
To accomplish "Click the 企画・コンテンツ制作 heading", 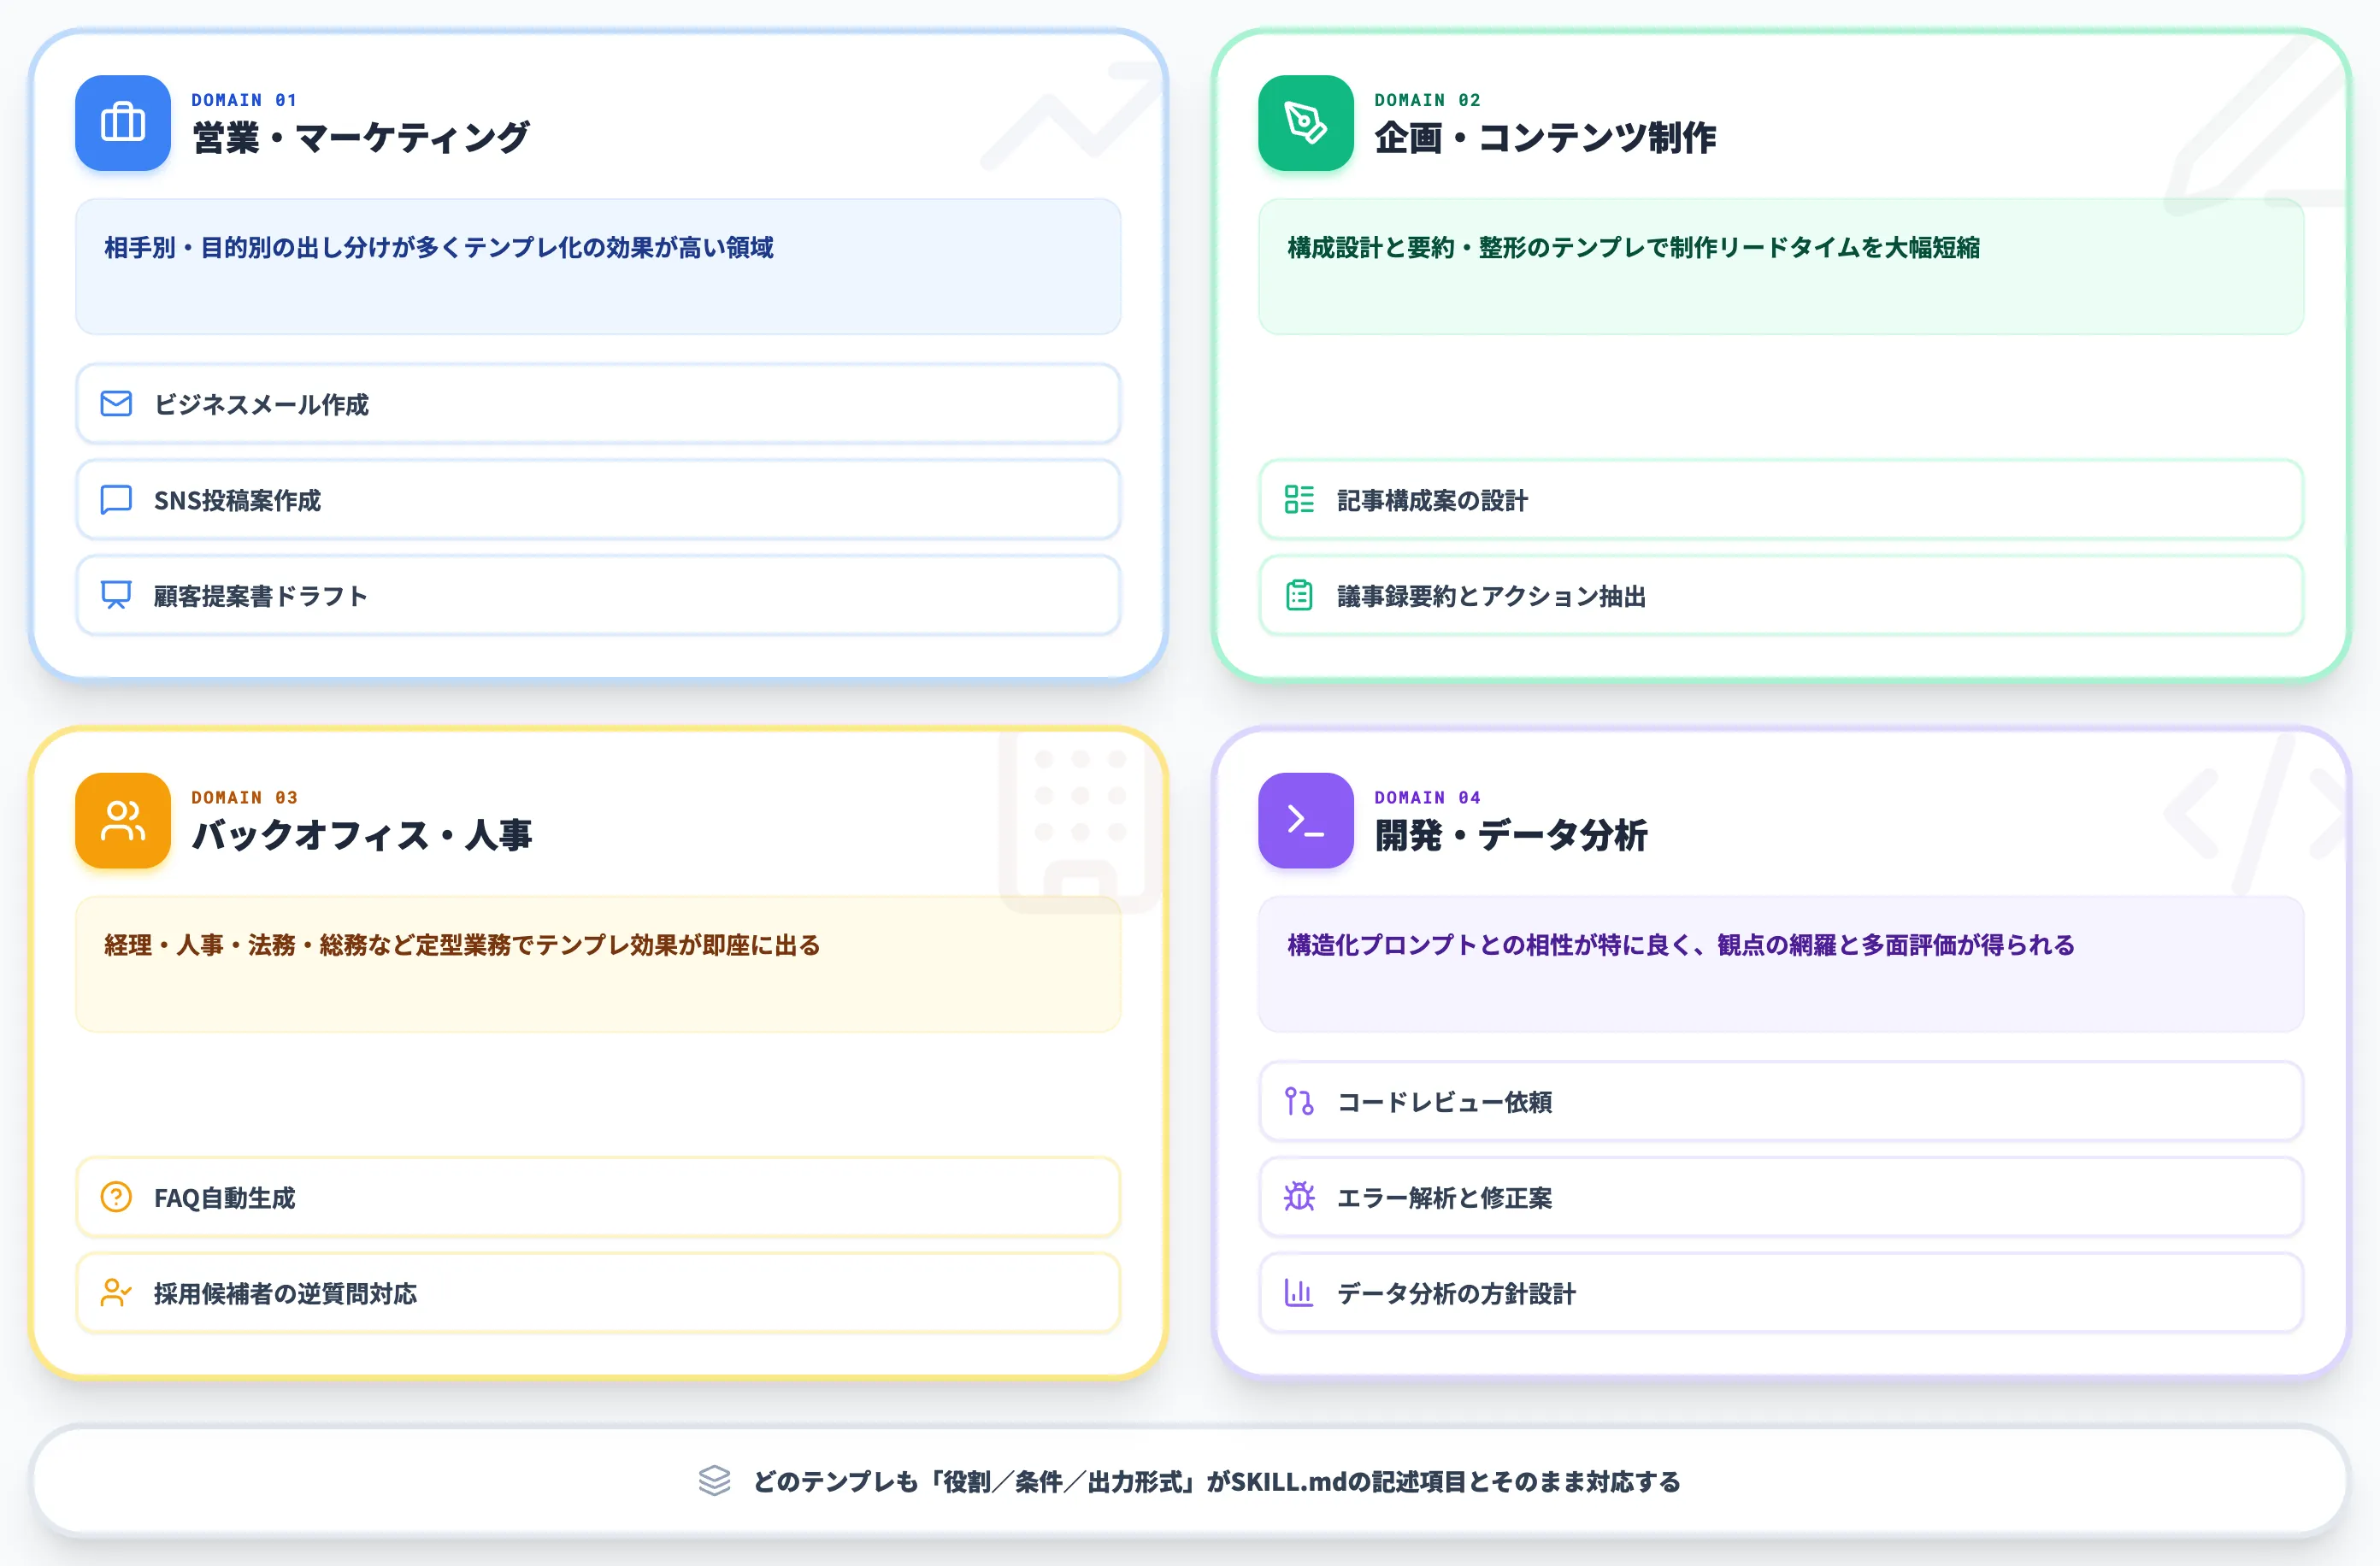I will [1545, 138].
